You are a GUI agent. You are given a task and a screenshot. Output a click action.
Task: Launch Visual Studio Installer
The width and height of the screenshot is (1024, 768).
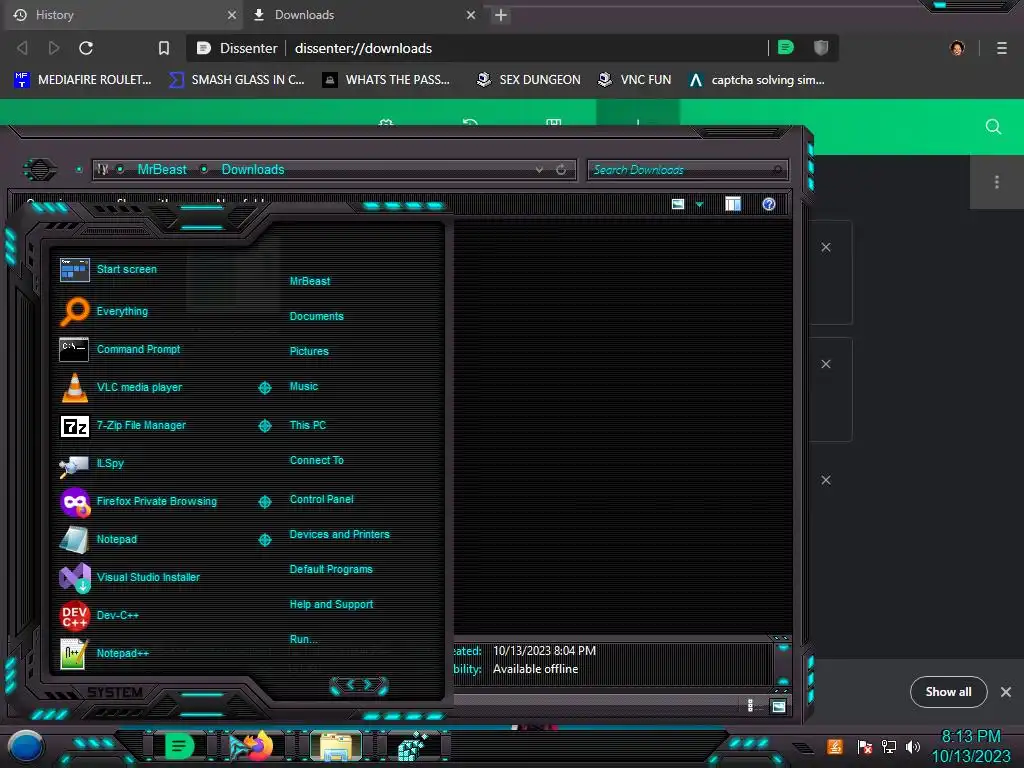click(130, 577)
